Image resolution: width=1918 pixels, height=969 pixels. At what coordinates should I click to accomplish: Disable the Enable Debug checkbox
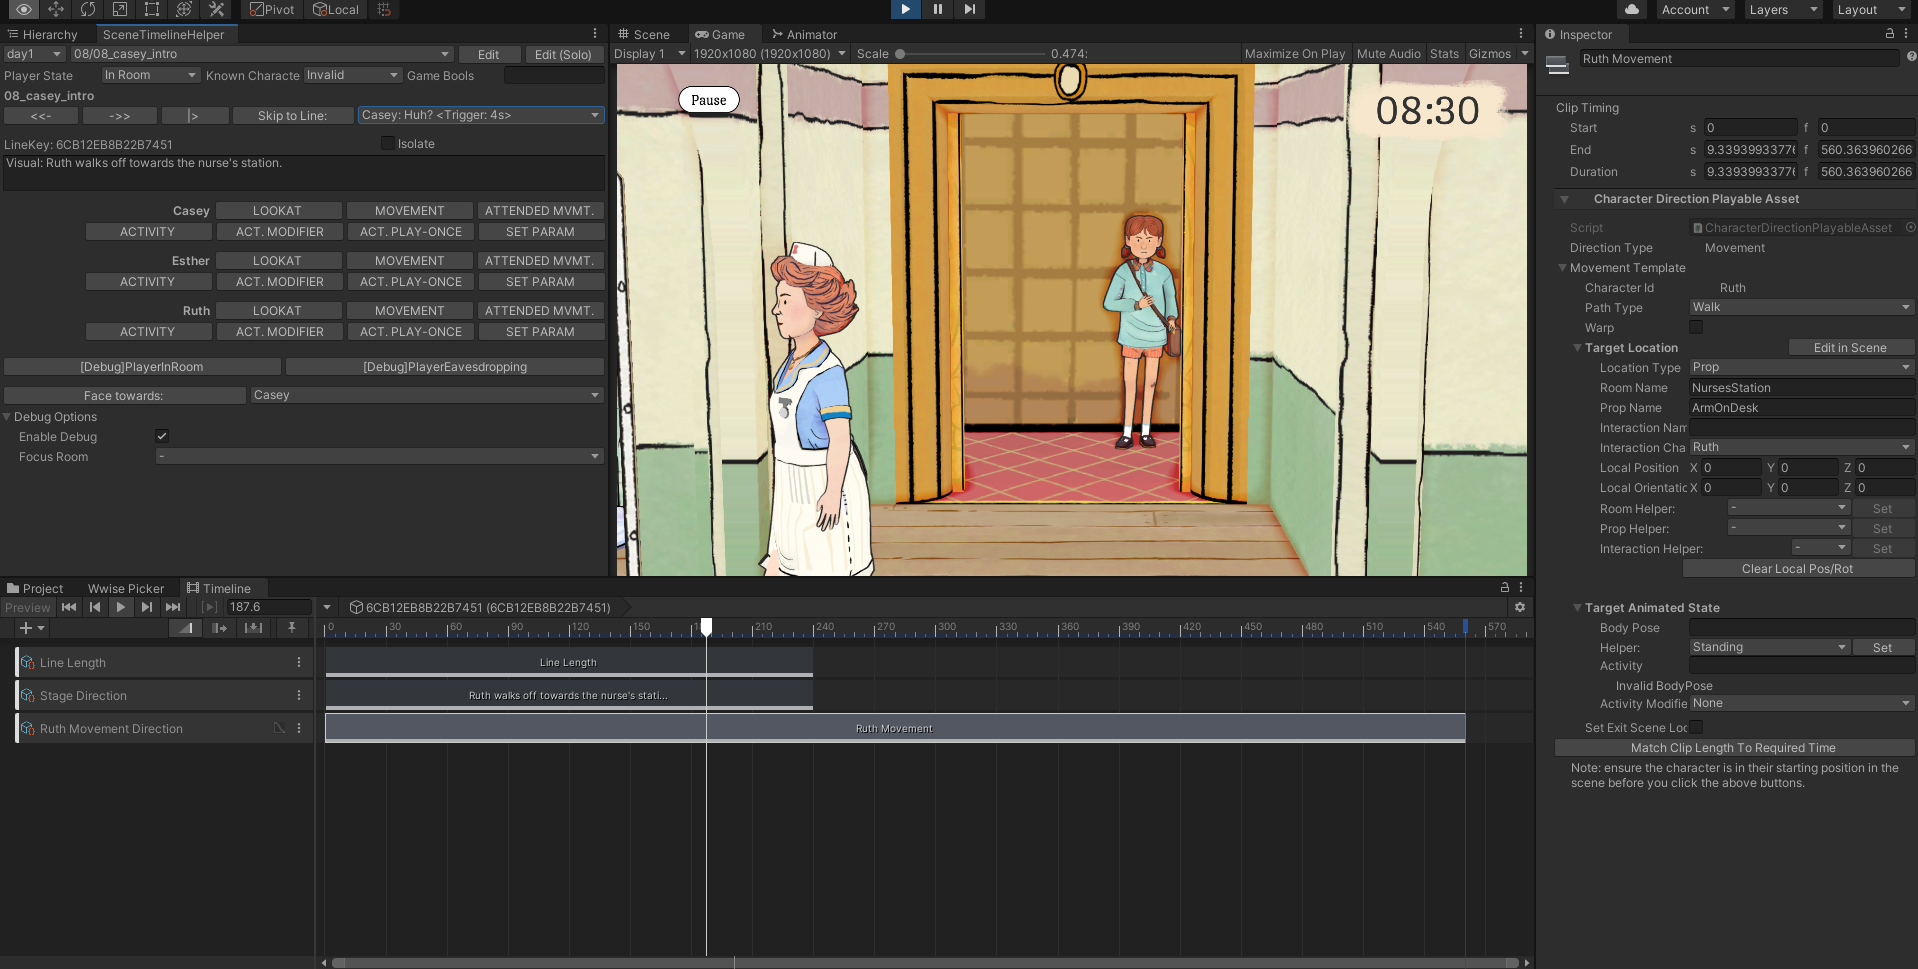pos(162,436)
